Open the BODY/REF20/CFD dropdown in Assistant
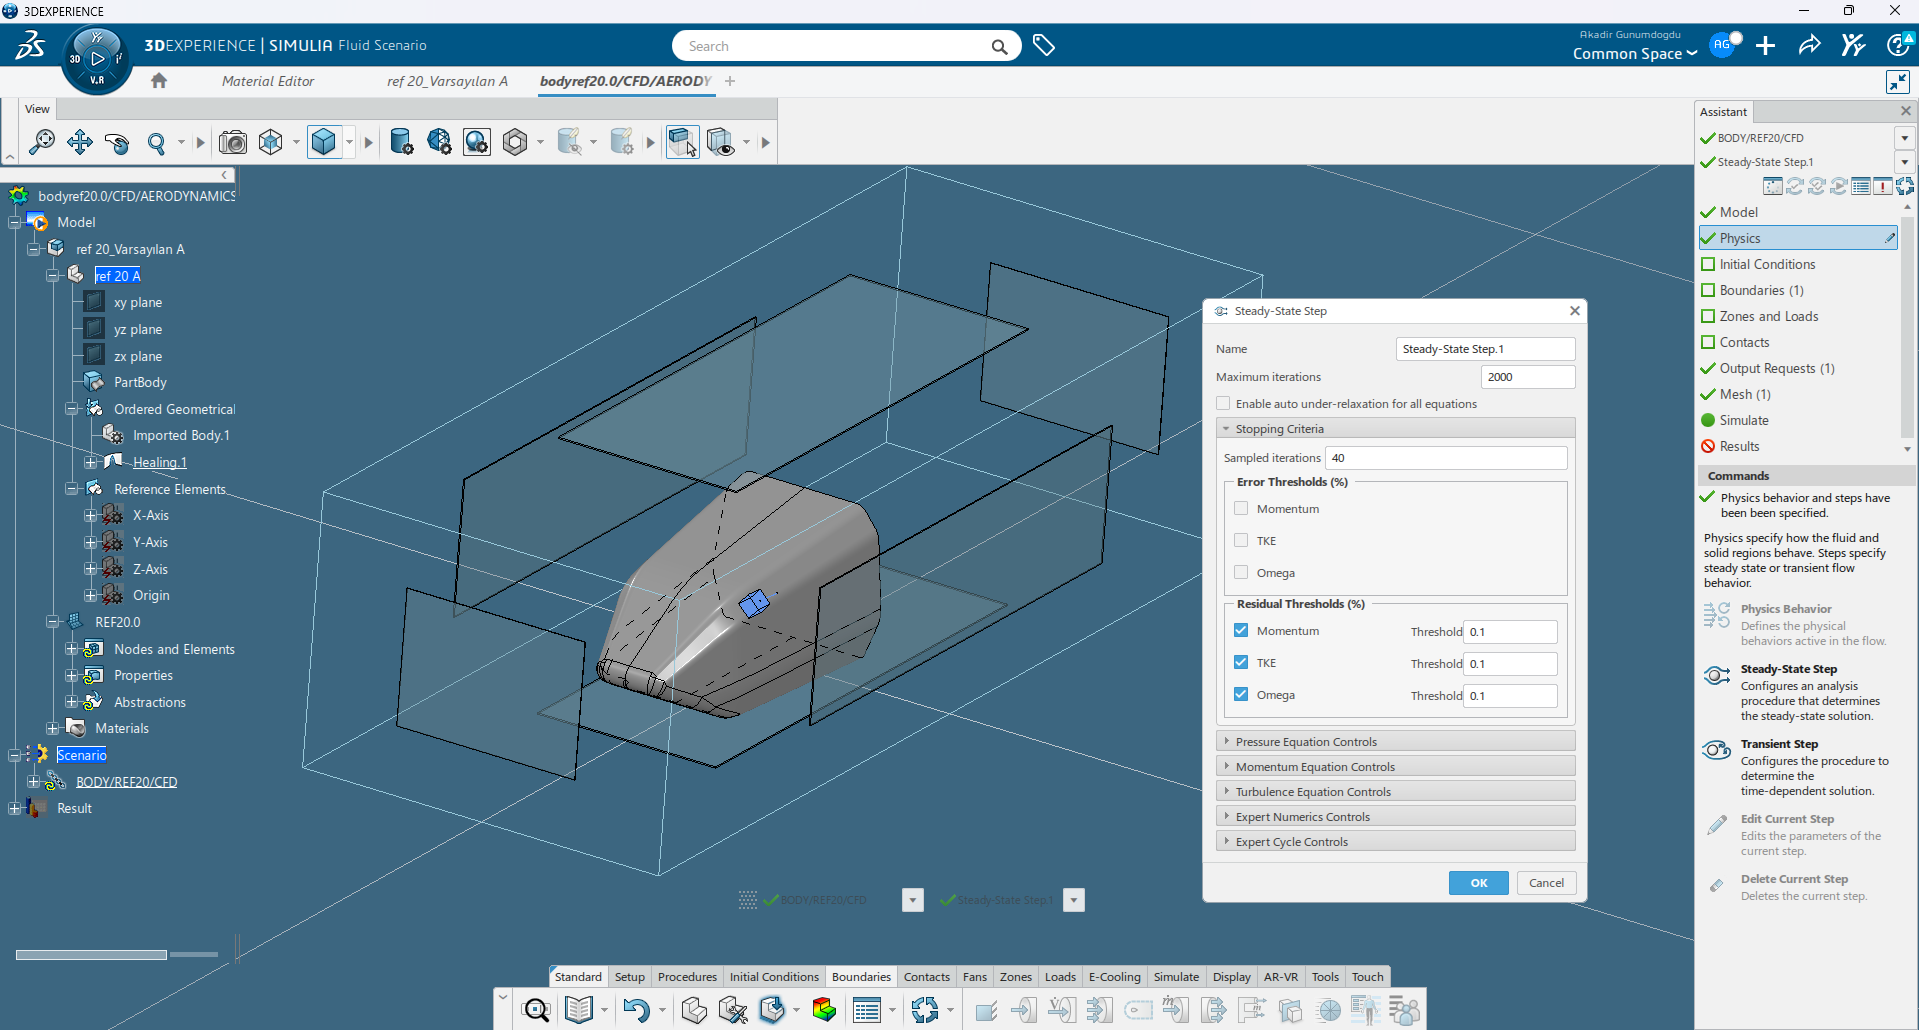1919x1030 pixels. click(1904, 138)
